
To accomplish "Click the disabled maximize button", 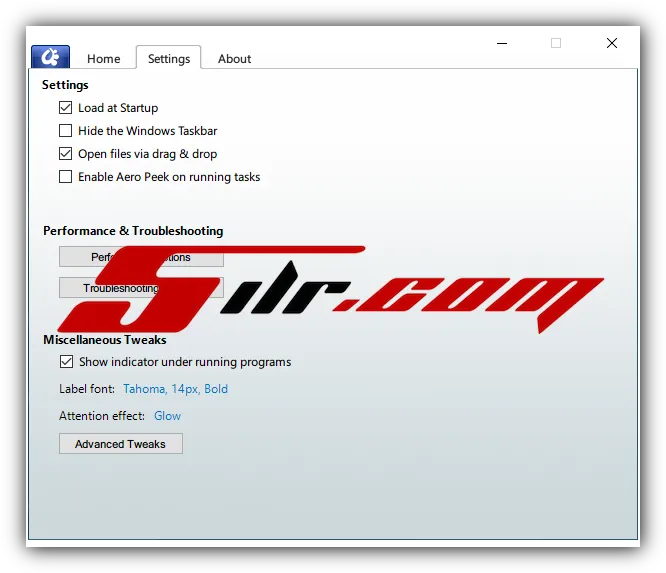I will coord(556,43).
